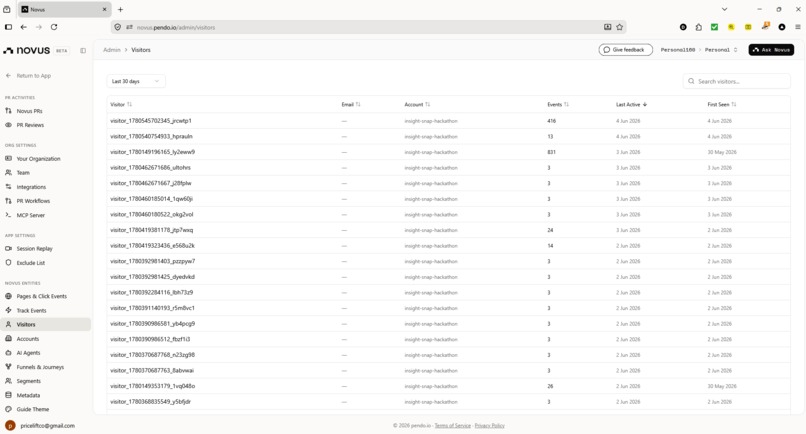Click the Return to App arrow
The width and height of the screenshot is (806, 434).
tap(8, 76)
